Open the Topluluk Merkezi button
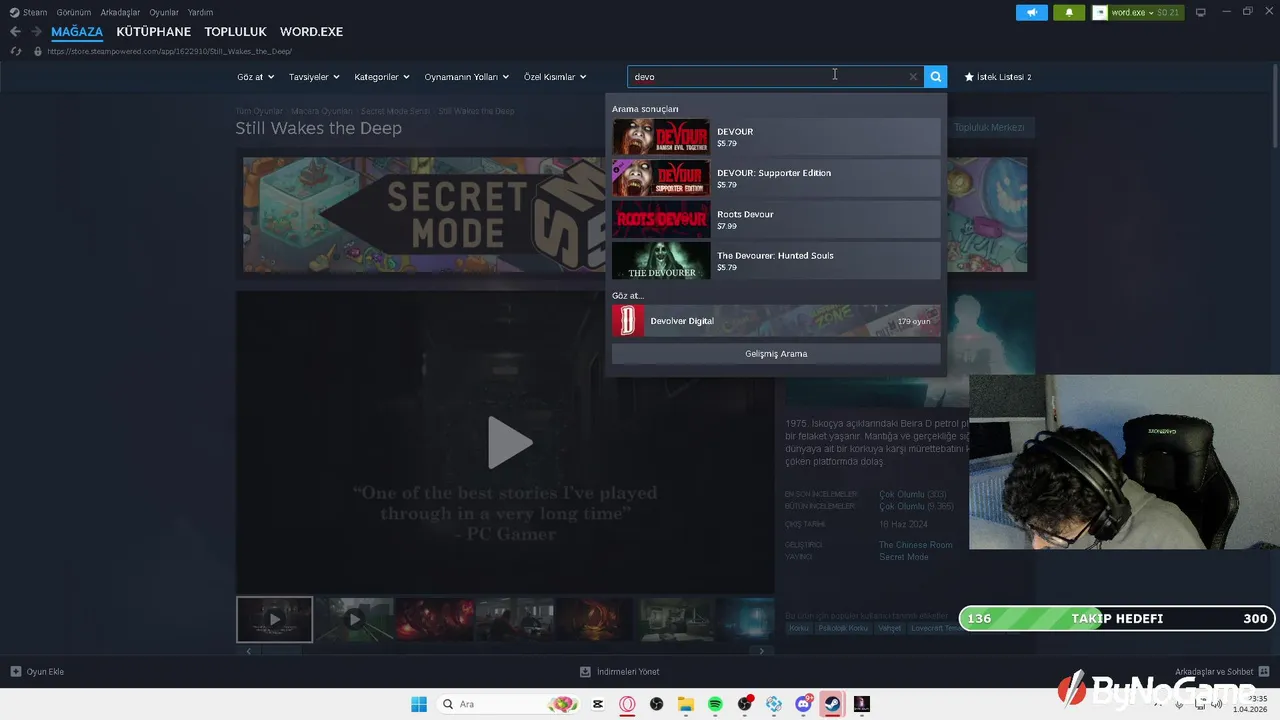1280x720 pixels. point(989,128)
